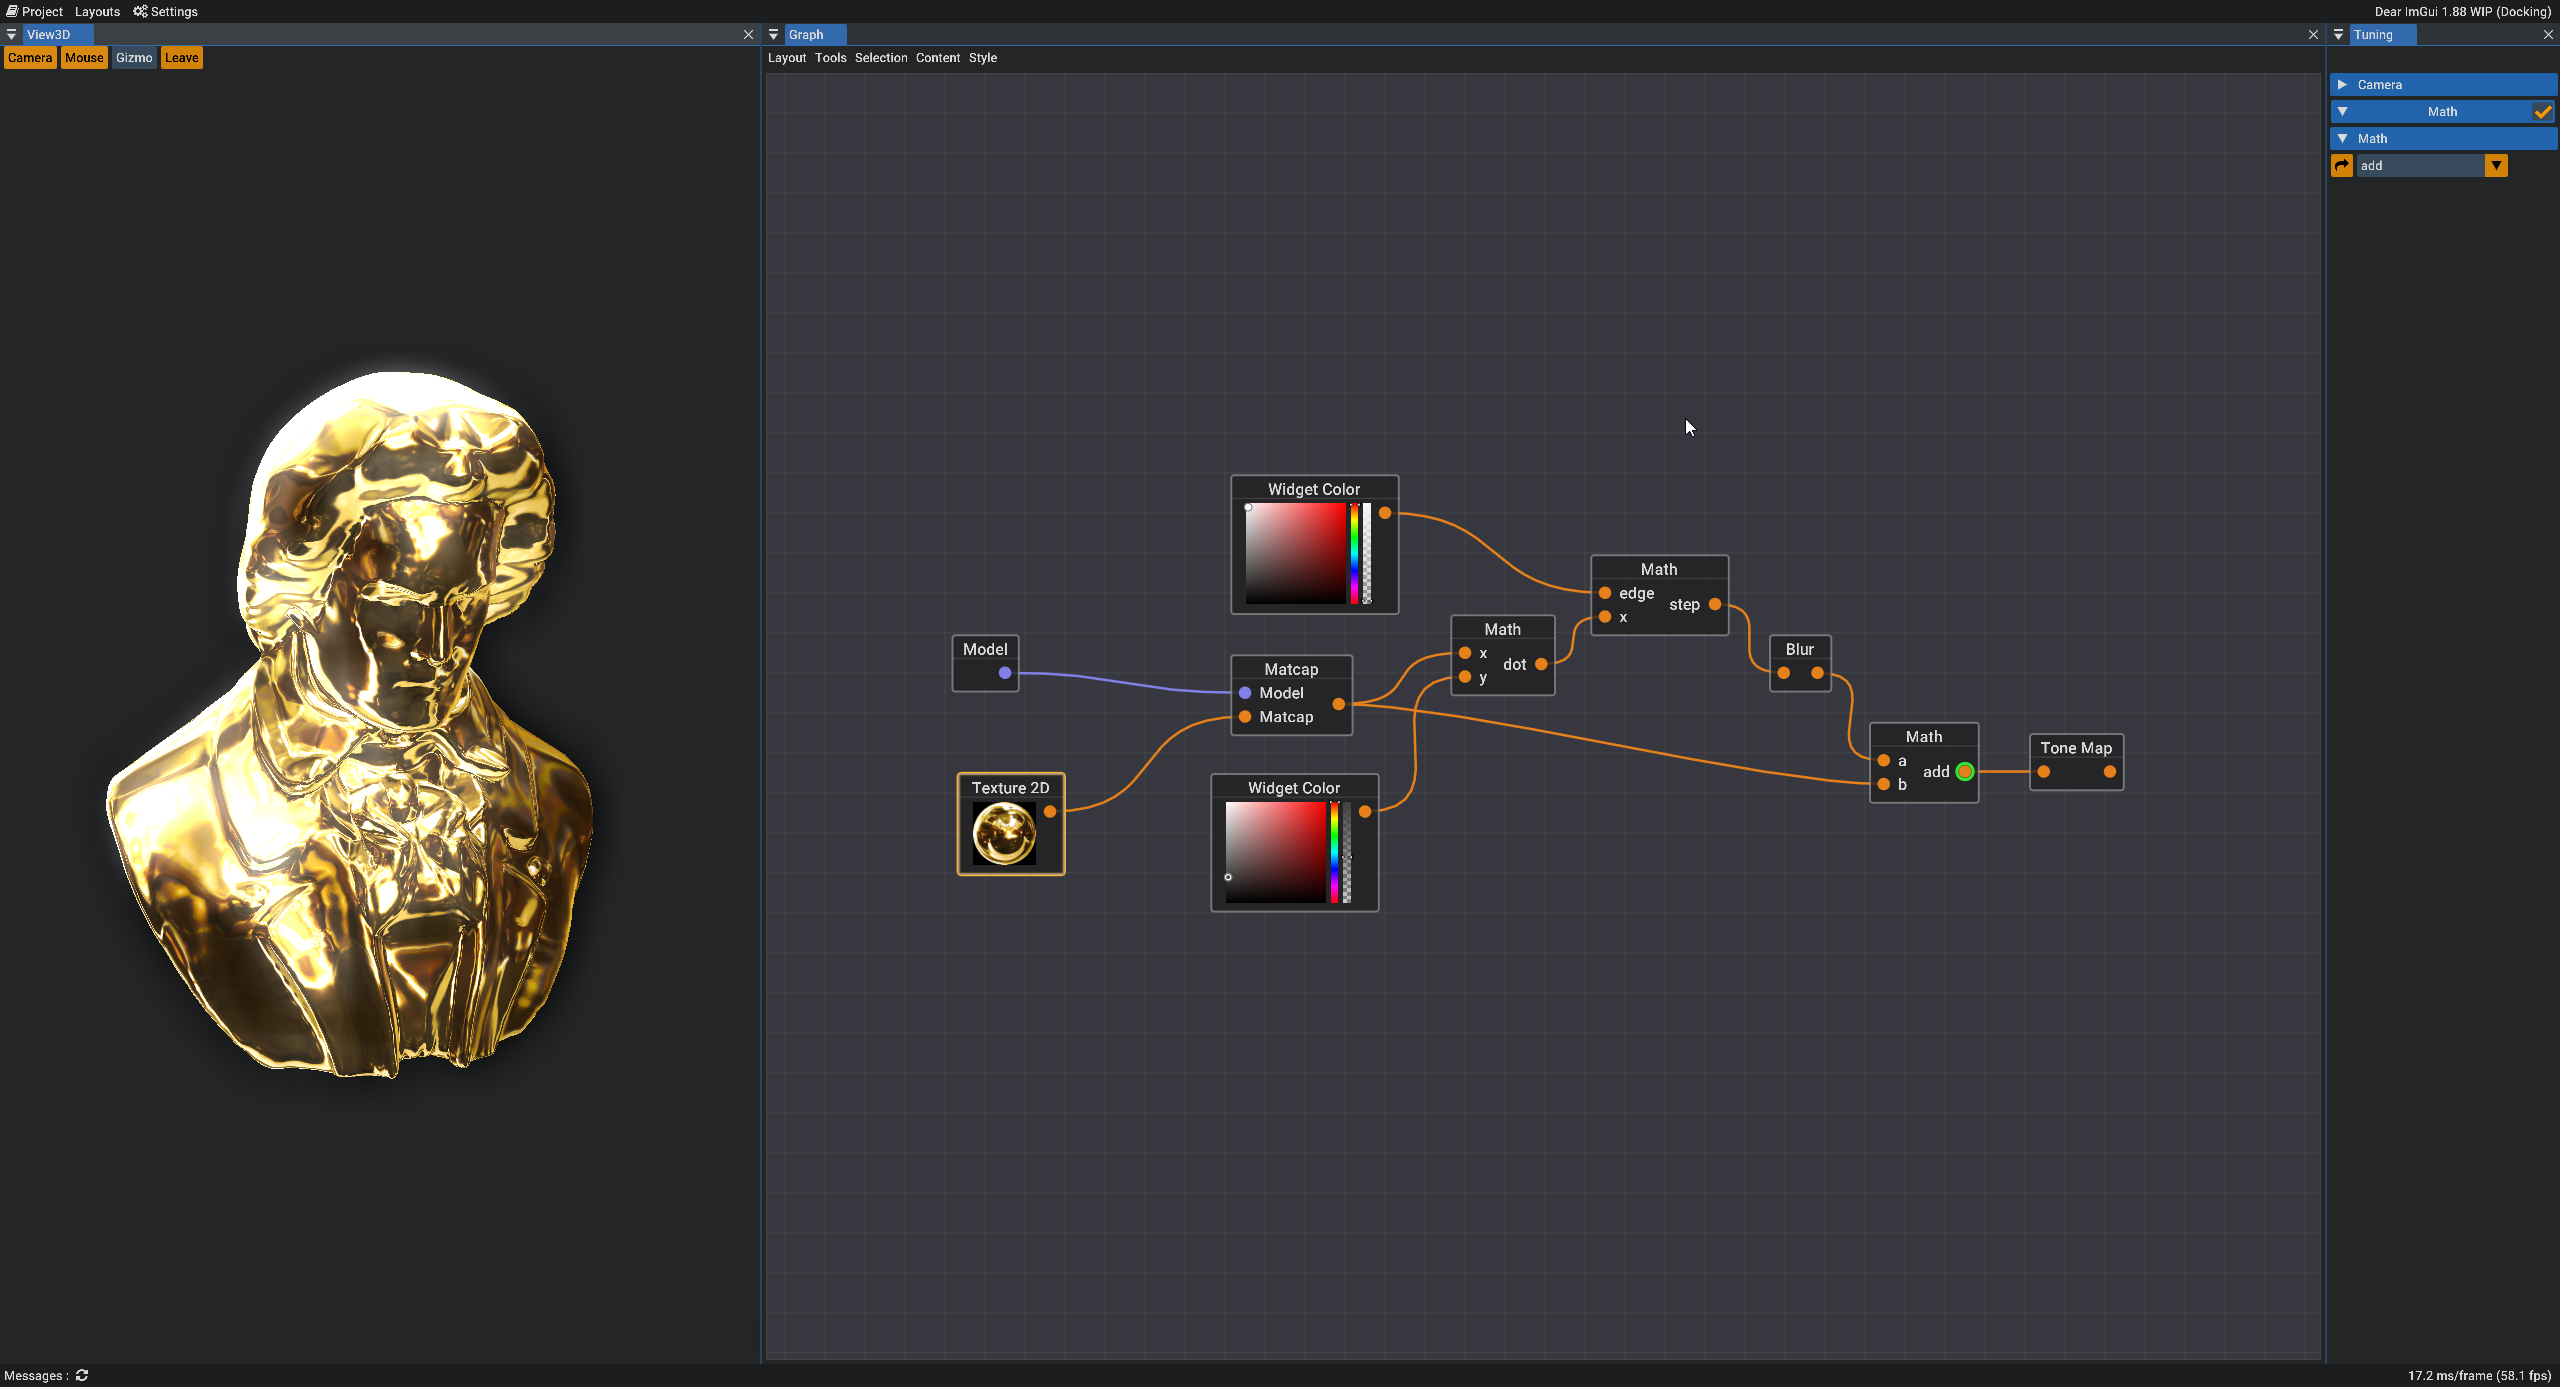Open the add operation dropdown arrow
Screen dimensions: 2560x1387
2497,166
